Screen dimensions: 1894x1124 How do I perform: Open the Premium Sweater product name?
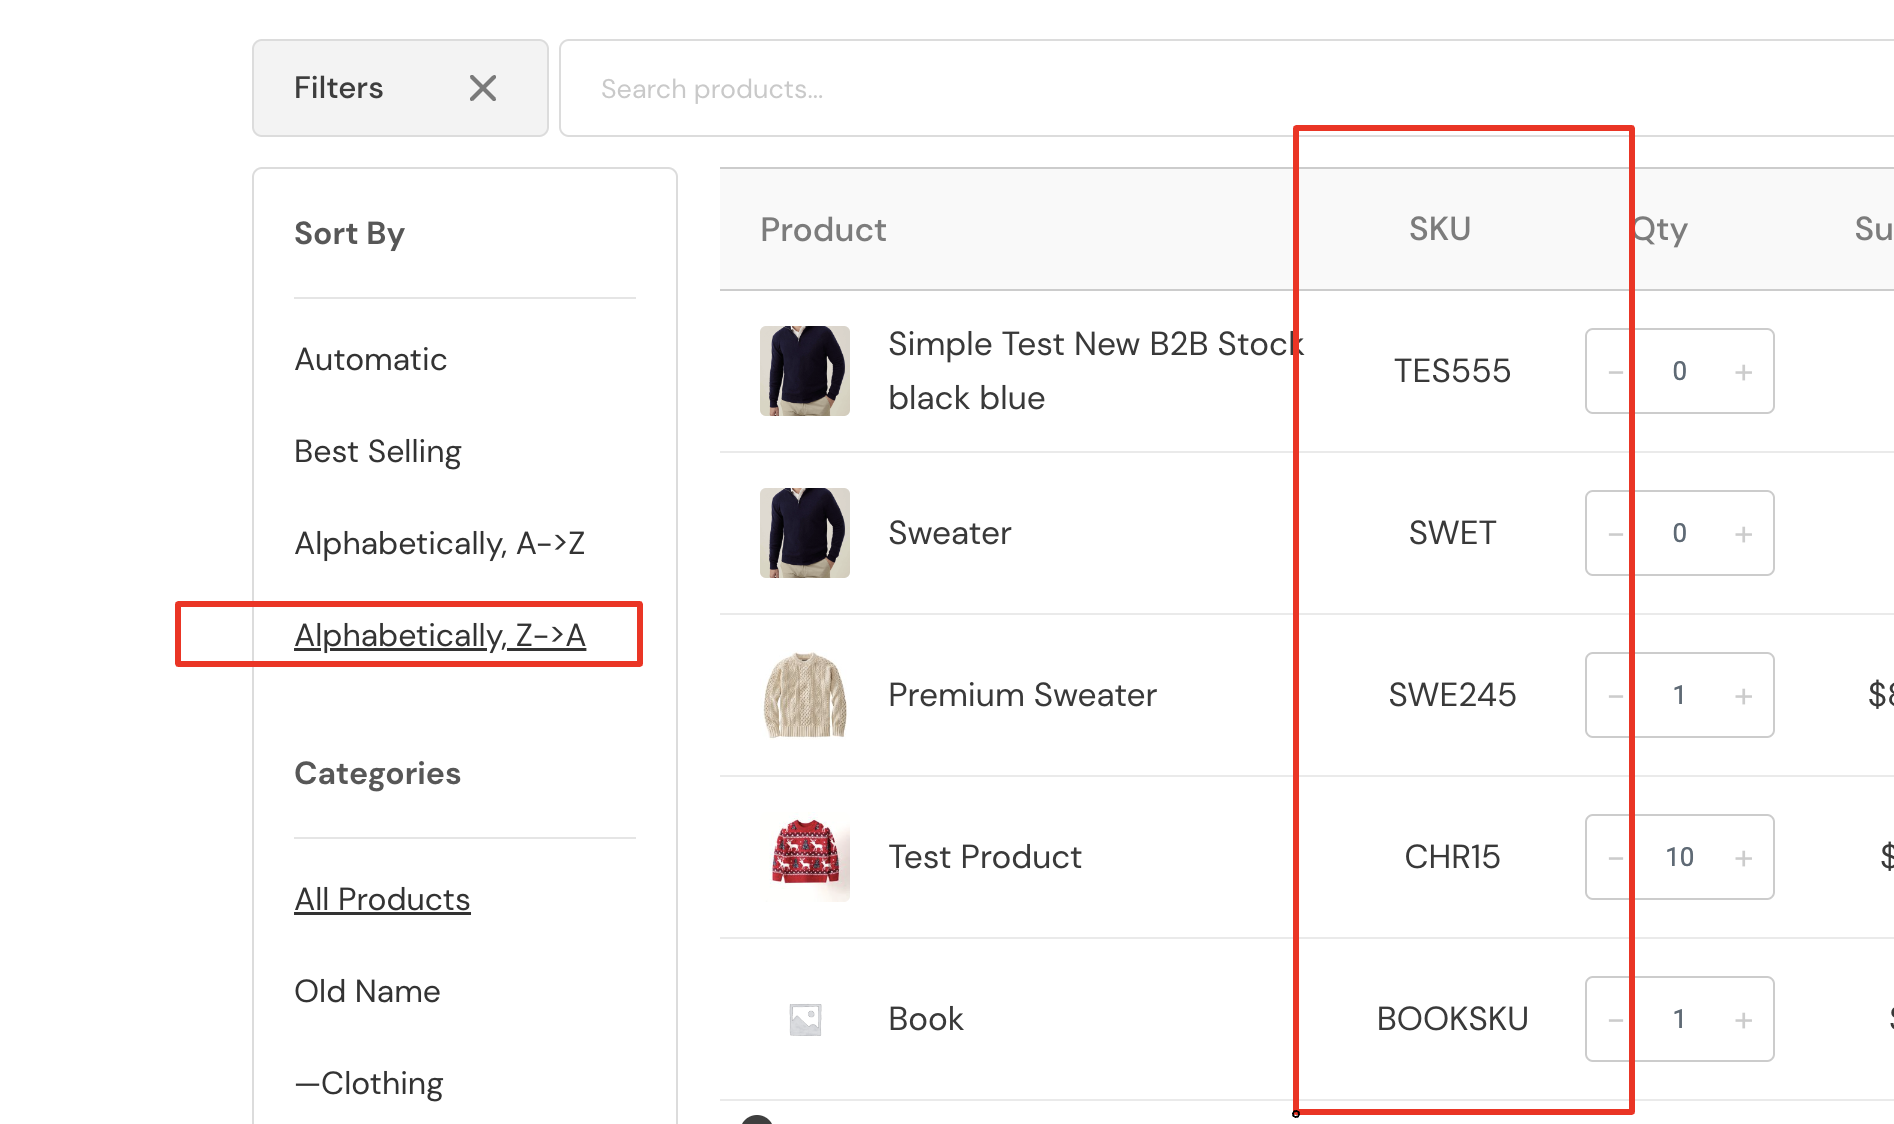click(x=1022, y=695)
